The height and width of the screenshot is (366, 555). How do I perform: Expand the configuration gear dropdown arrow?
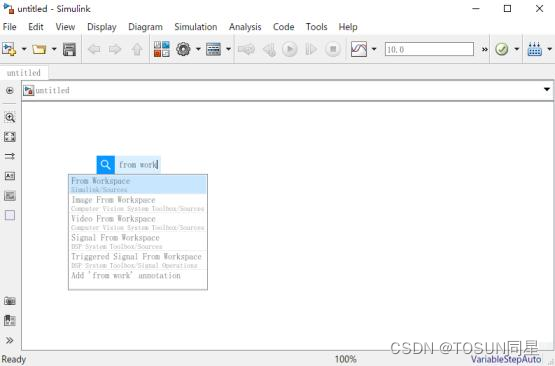click(x=199, y=49)
